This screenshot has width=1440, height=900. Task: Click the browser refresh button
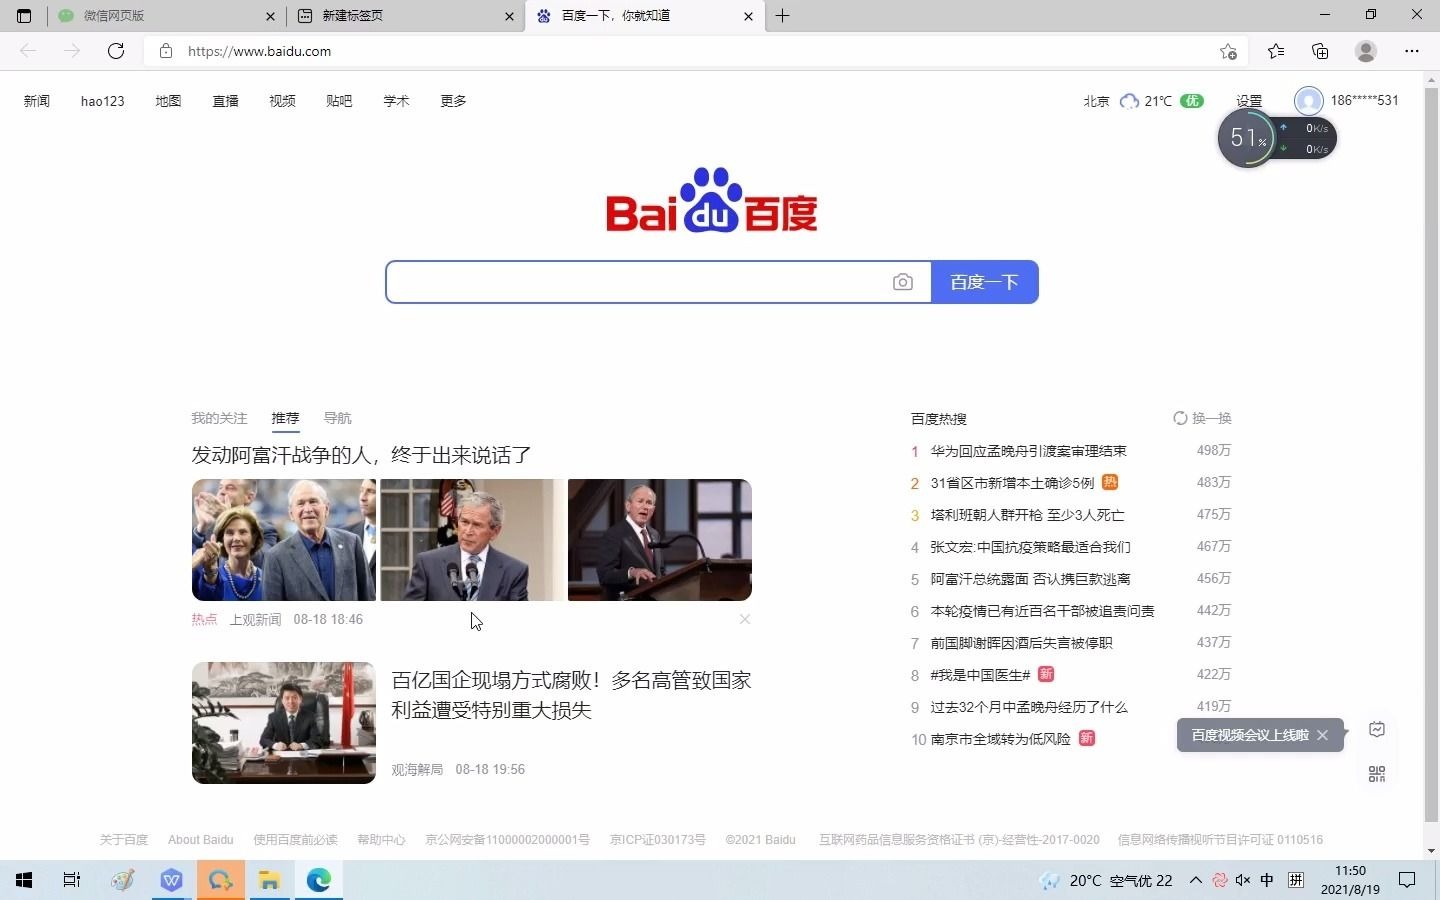click(116, 51)
